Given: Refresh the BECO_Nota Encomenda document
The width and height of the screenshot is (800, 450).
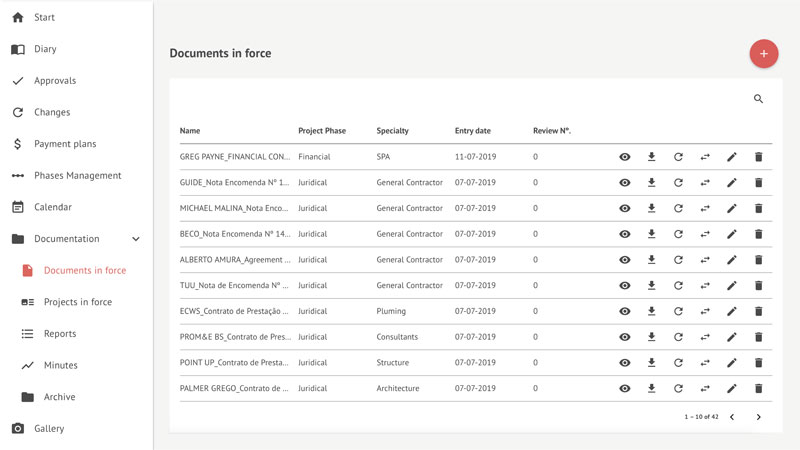Looking at the screenshot, I should 678,234.
